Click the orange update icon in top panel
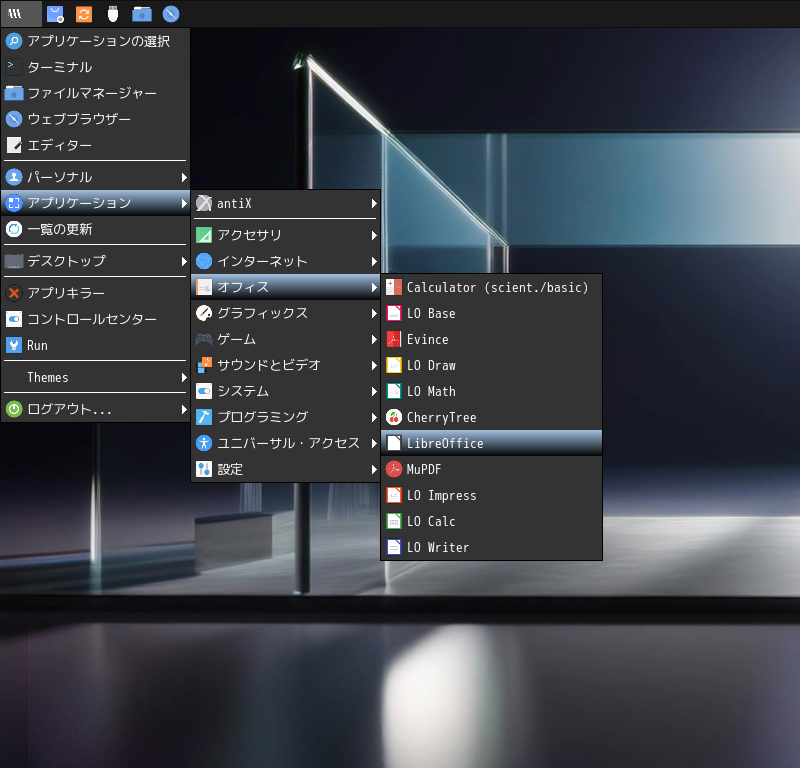Viewport: 800px width, 768px height. (84, 14)
